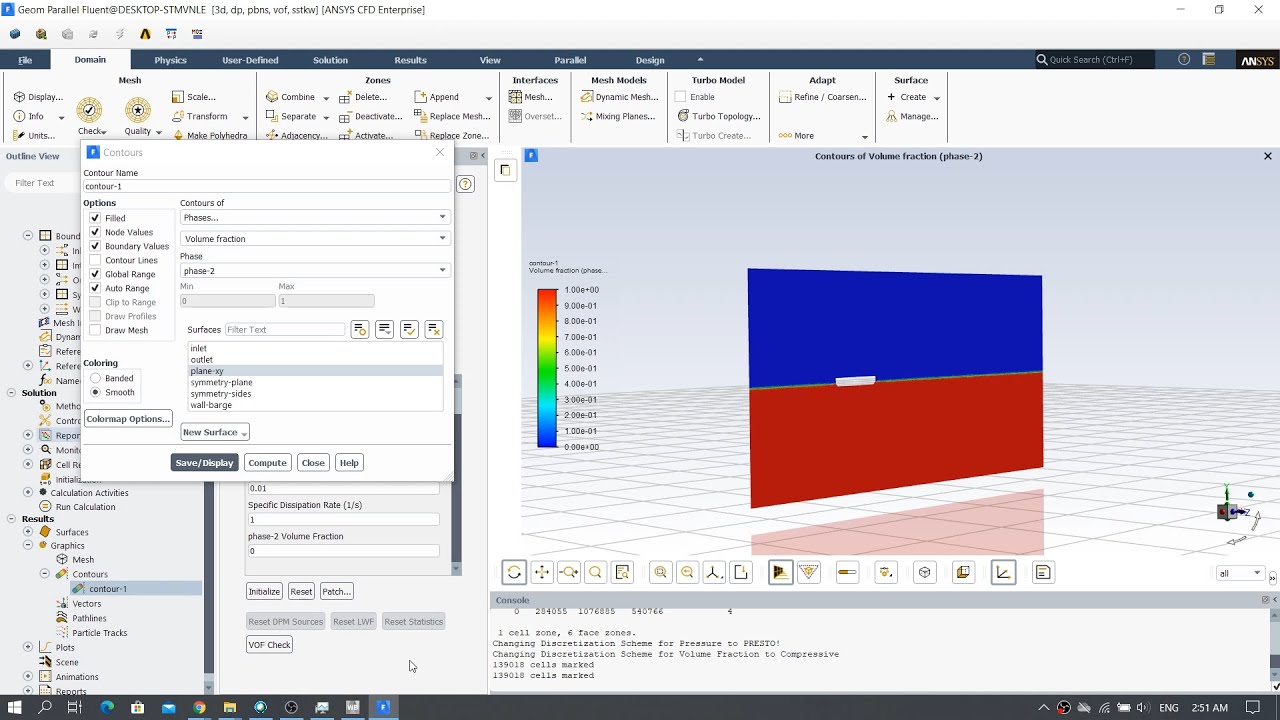Viewport: 1280px width, 720px height.
Task: Open Contours of Phases dropdown
Action: (x=314, y=217)
